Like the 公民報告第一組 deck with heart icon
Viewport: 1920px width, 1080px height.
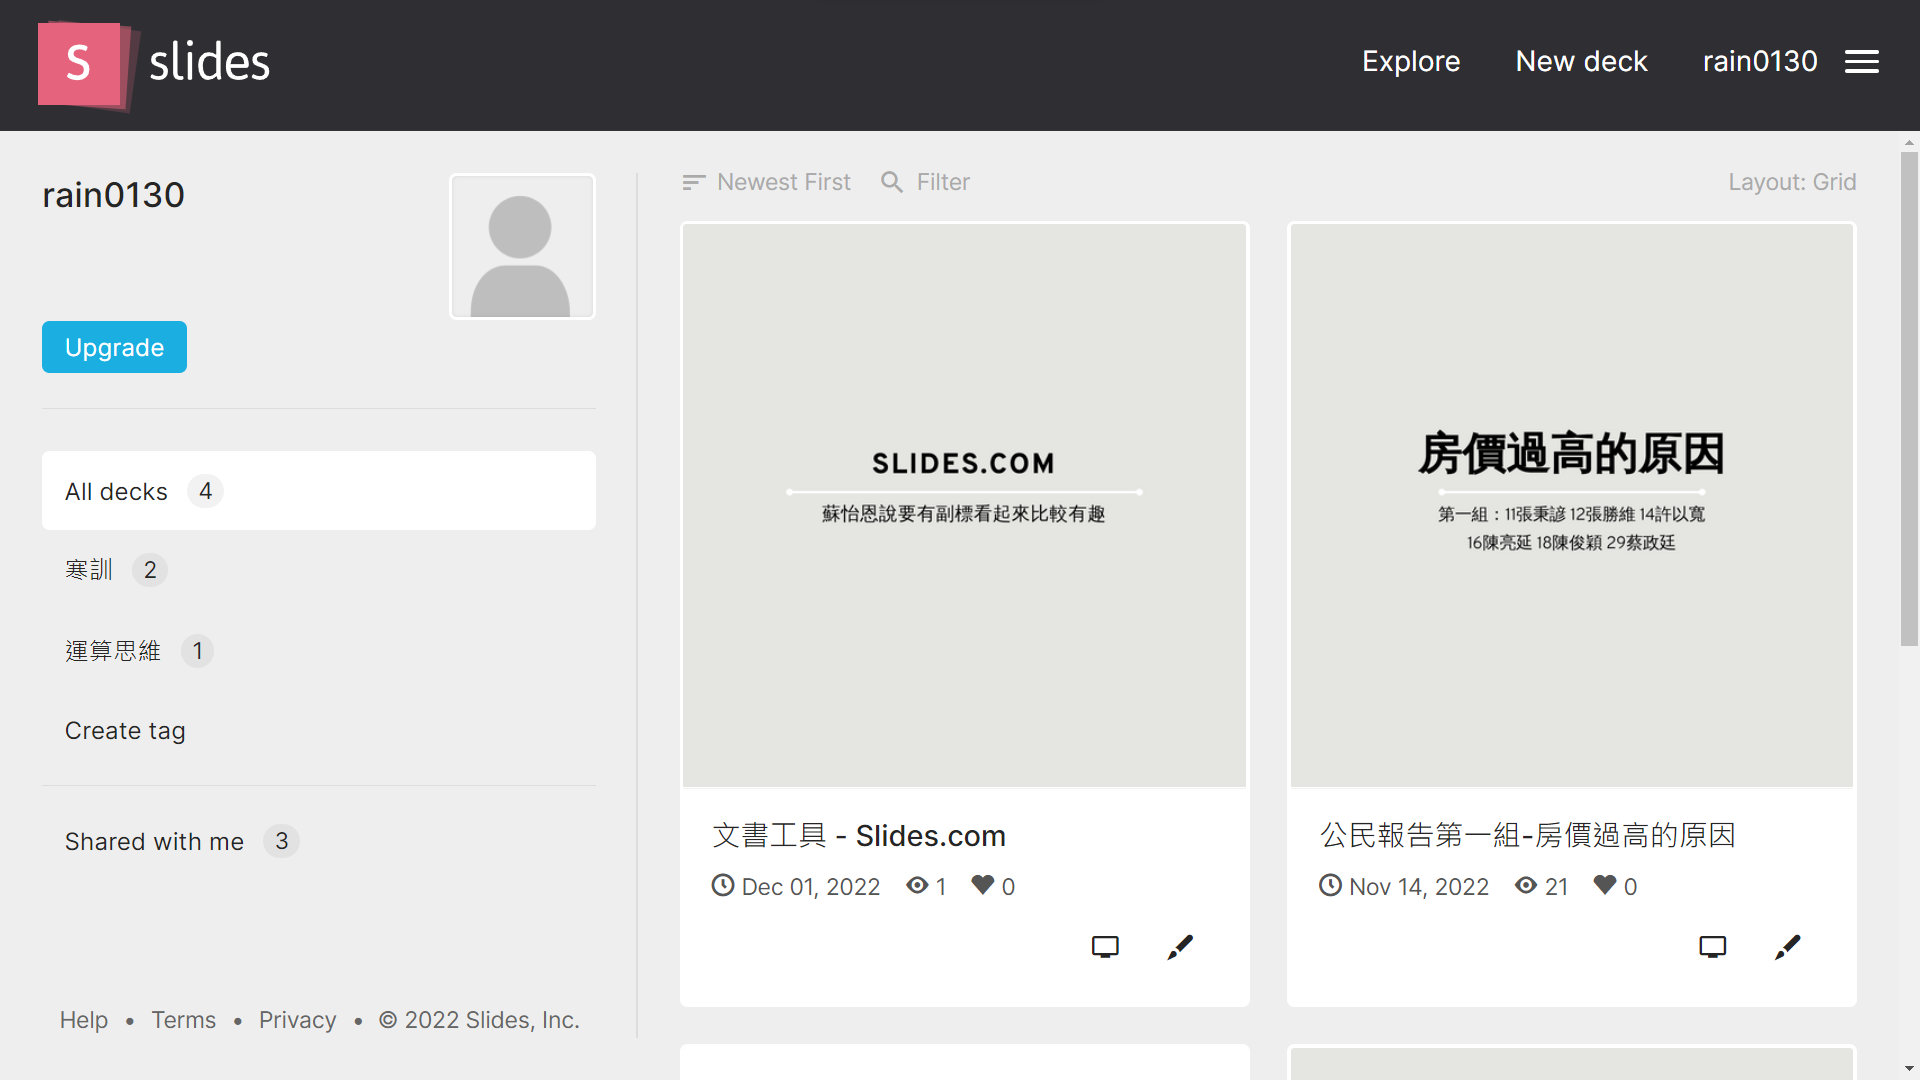1605,885
